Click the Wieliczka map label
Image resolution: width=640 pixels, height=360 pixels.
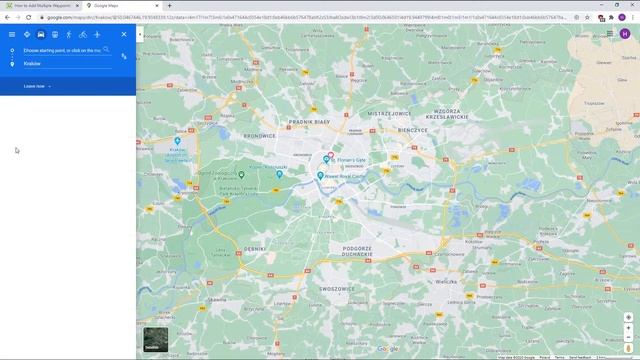pos(446,282)
